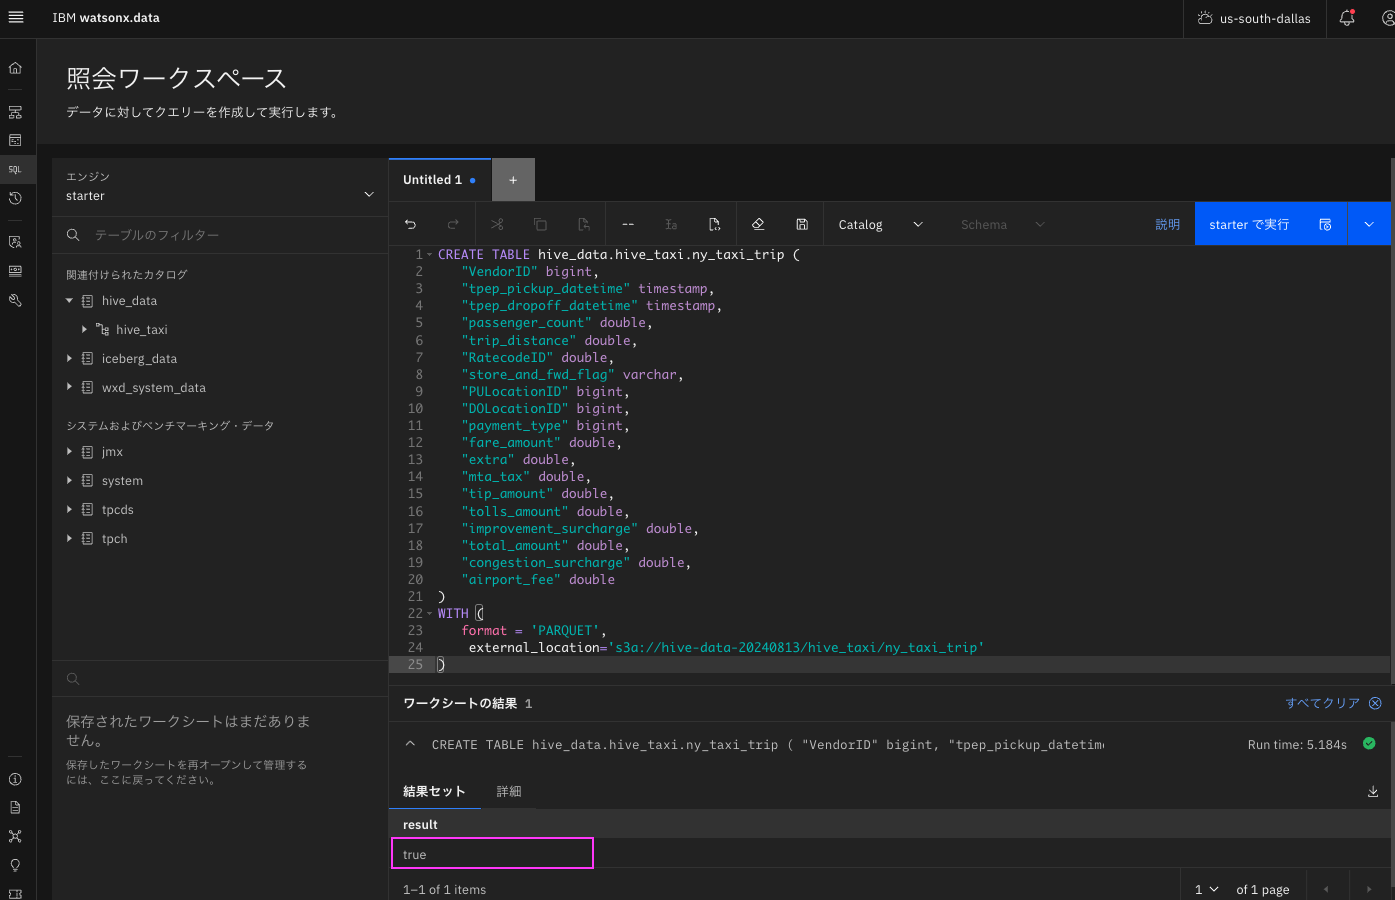Click the undo icon in editor toolbar
The width and height of the screenshot is (1395, 900).
click(410, 225)
